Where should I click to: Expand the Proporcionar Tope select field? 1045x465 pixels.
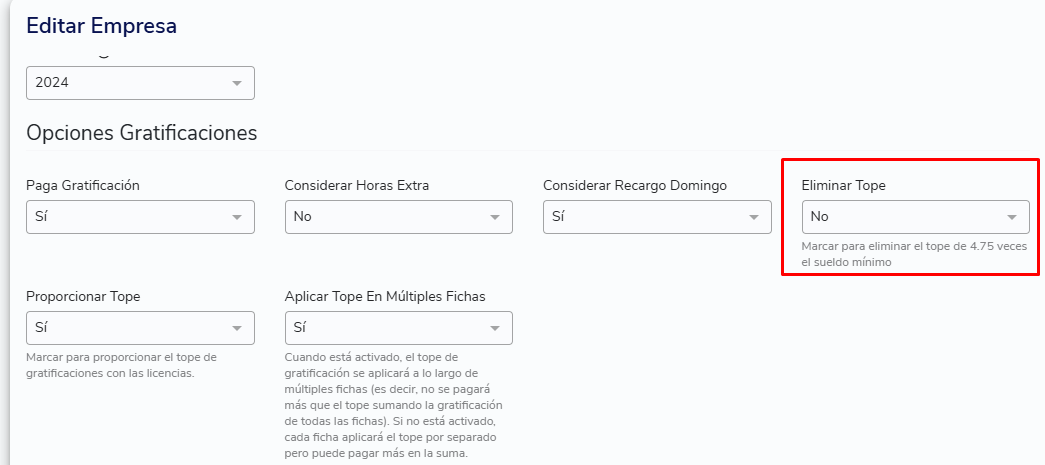pos(140,328)
